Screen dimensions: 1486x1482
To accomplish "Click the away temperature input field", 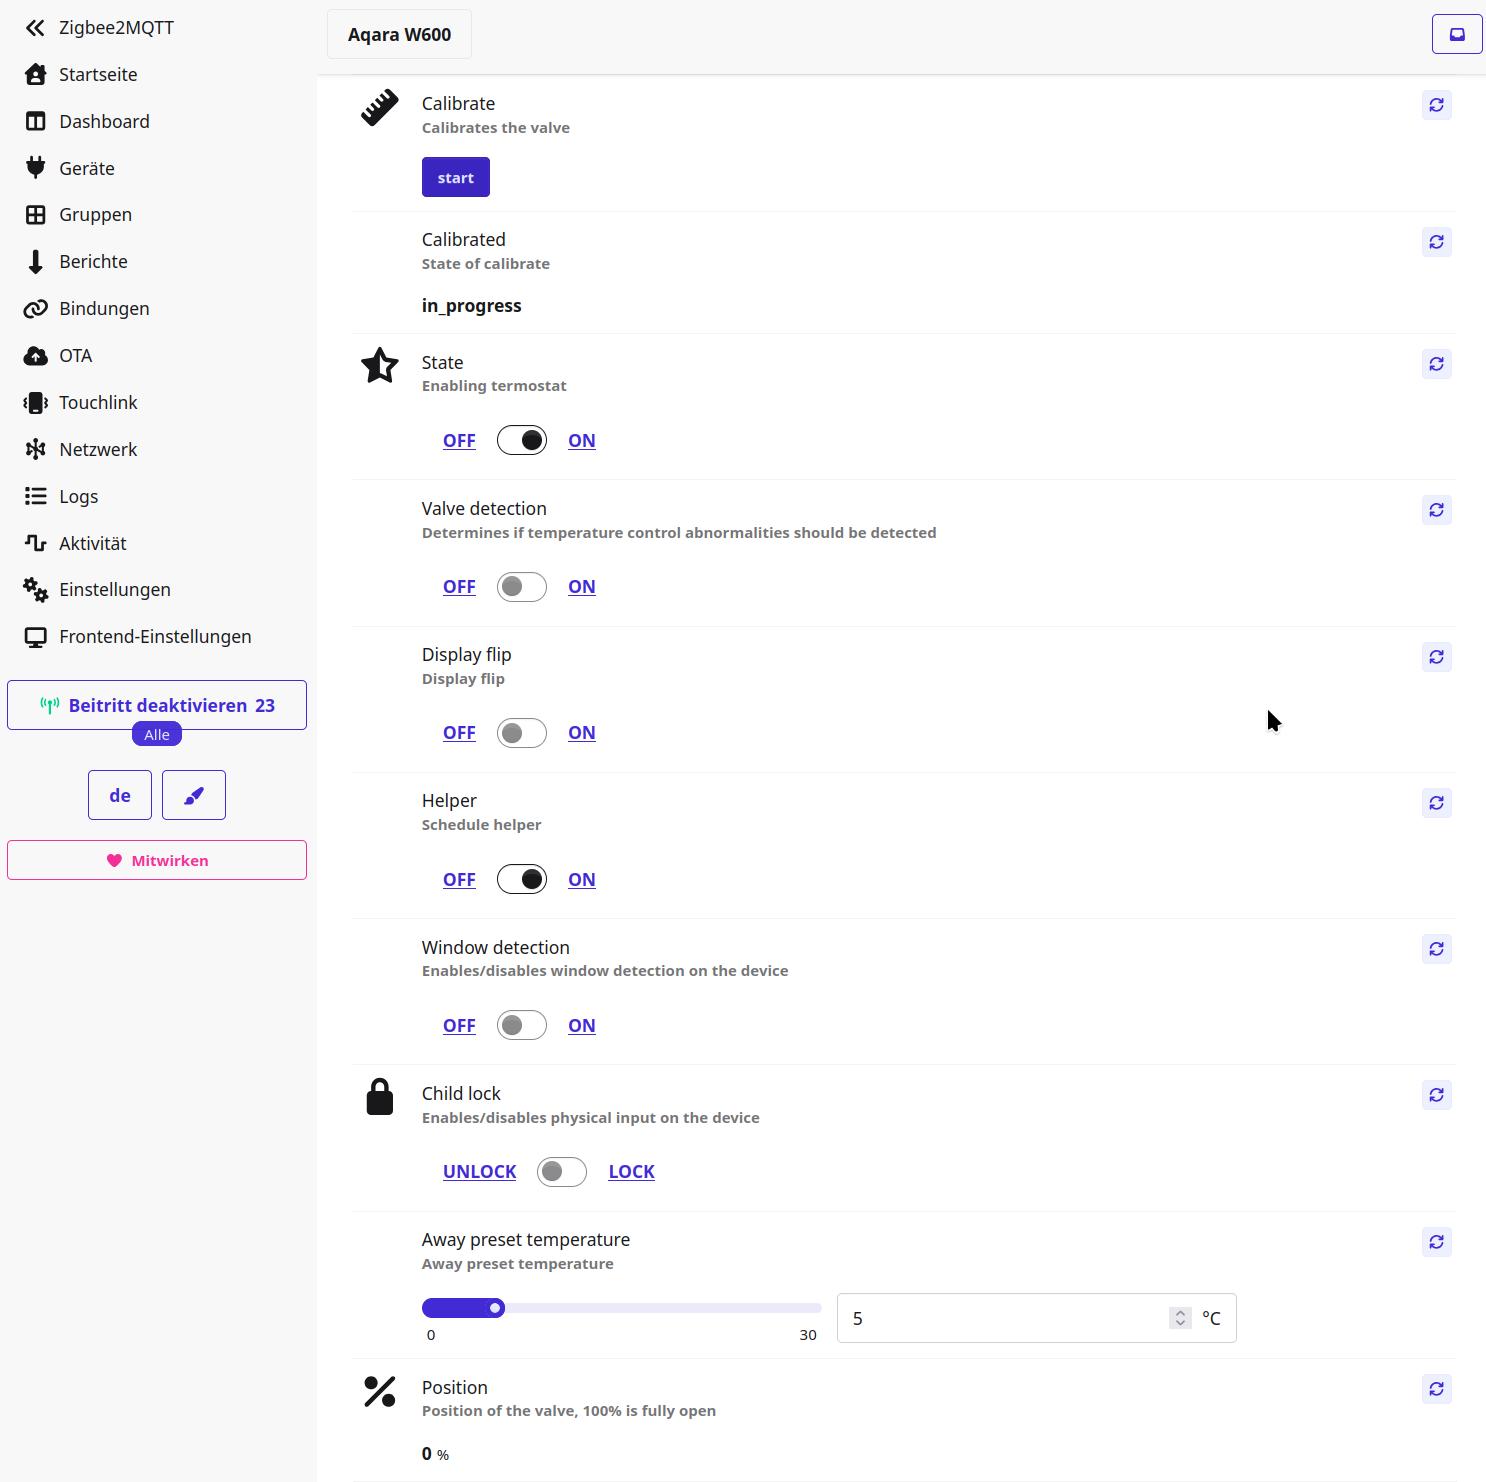I will pos(1000,1319).
